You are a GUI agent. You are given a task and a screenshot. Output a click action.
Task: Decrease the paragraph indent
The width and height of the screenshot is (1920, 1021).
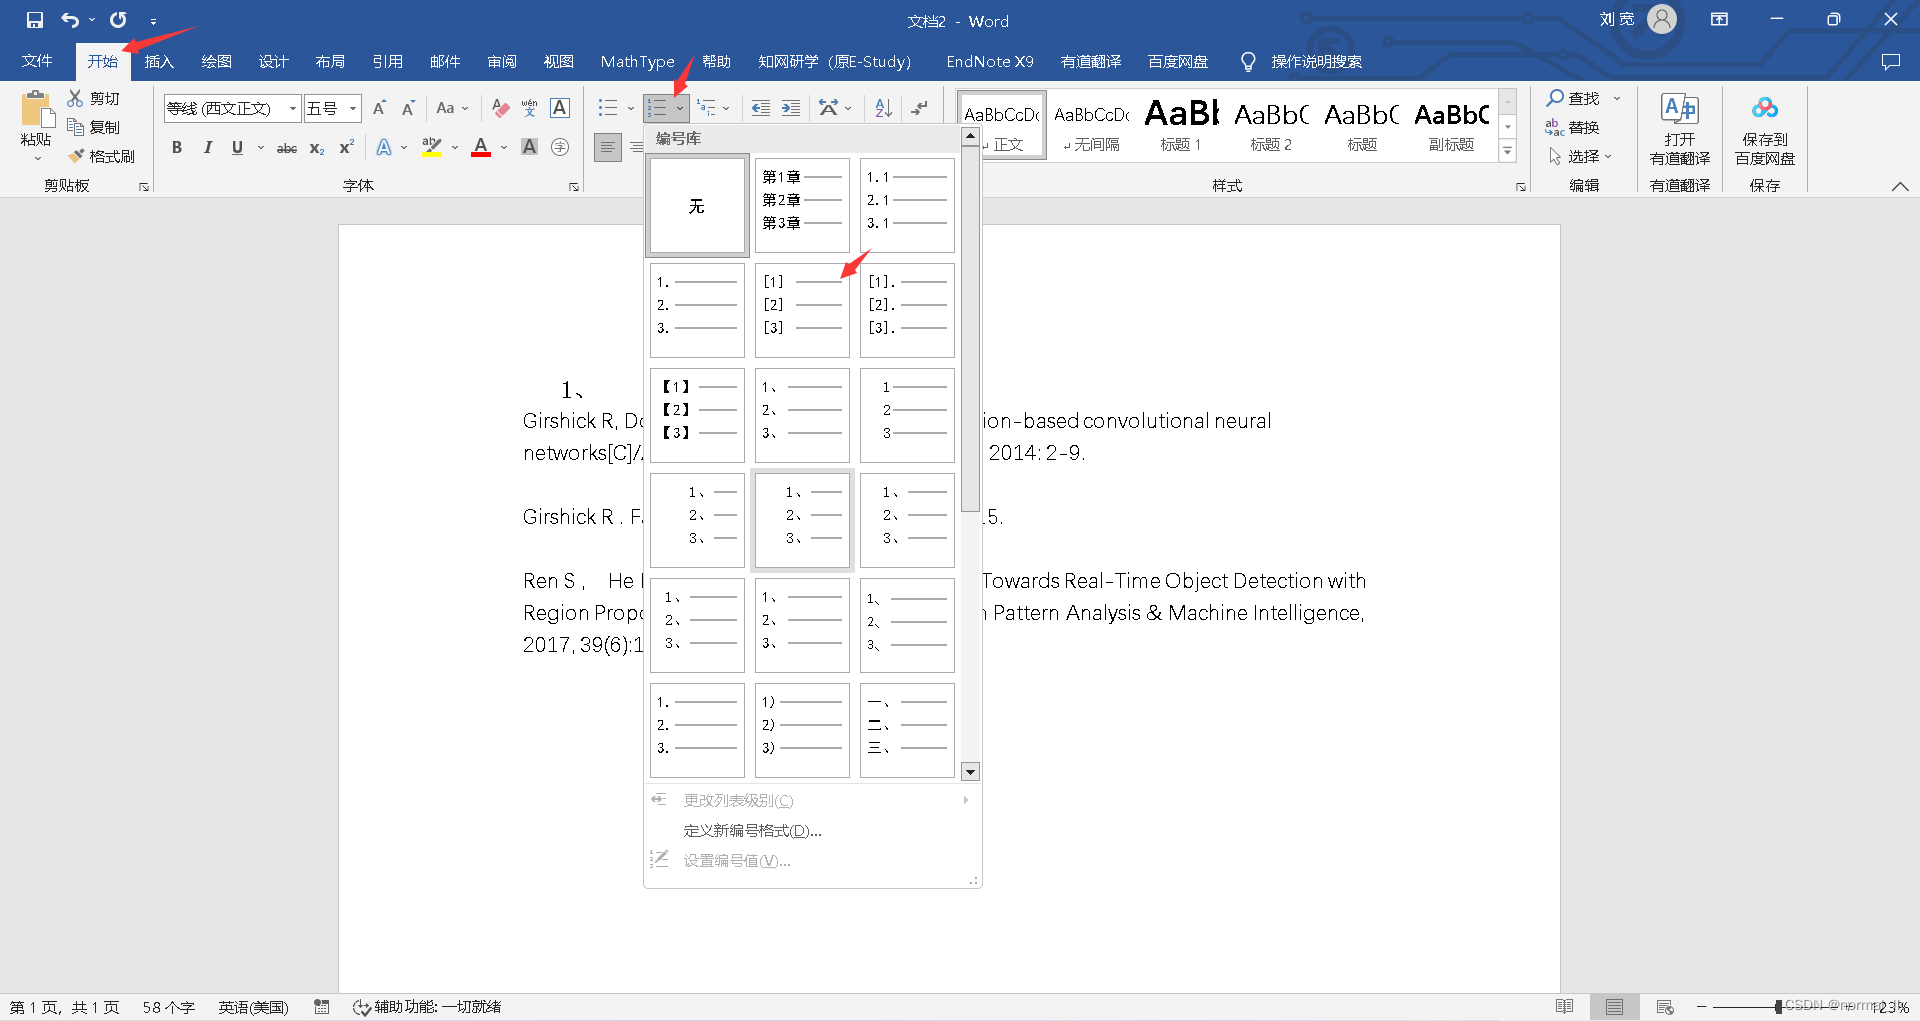click(761, 108)
